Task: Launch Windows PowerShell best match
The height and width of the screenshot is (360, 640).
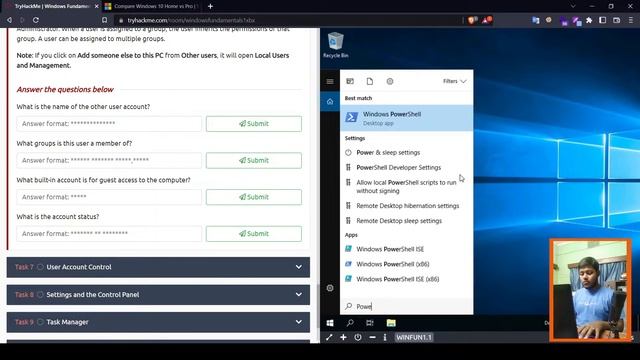Action: click(407, 118)
